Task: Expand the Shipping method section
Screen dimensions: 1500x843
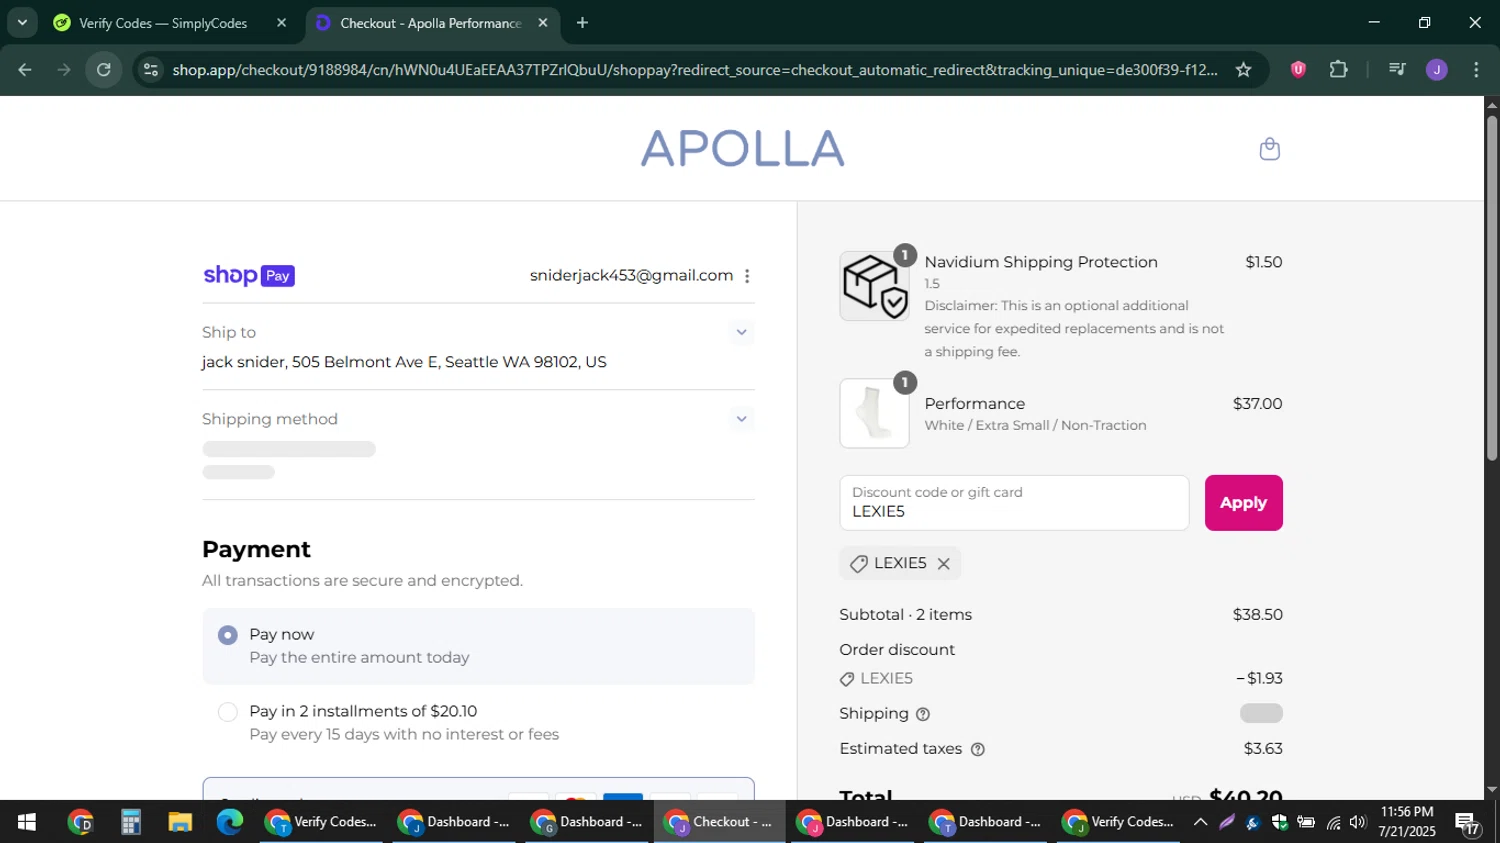Action: click(741, 419)
